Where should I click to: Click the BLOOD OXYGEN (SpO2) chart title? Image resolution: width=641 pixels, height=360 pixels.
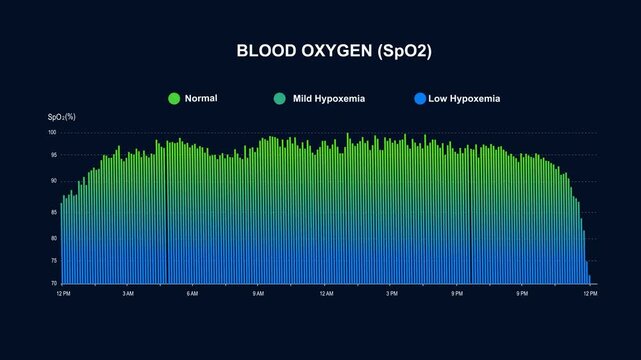[x=334, y=51]
